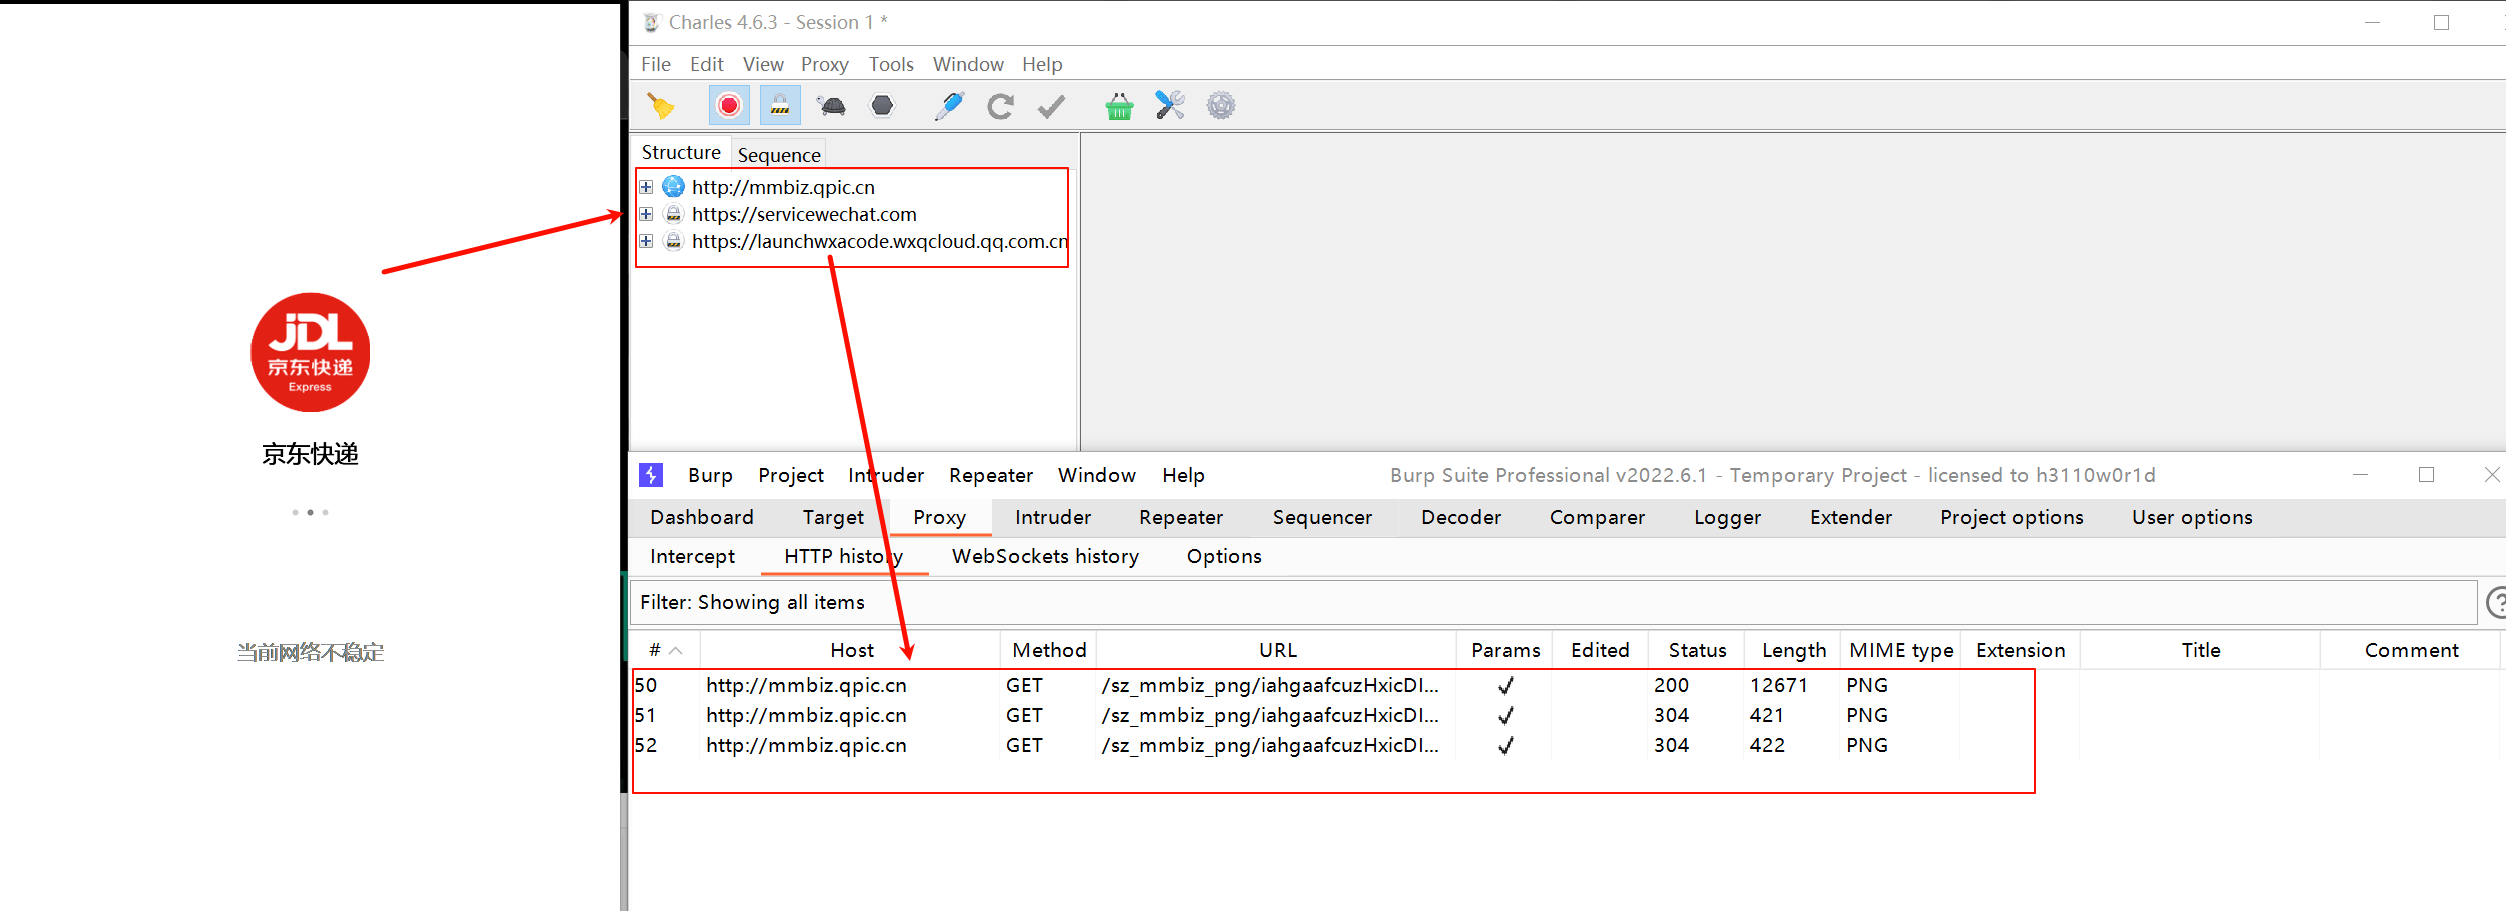
Task: Open the Project menu in Burp Suite
Action: (791, 475)
